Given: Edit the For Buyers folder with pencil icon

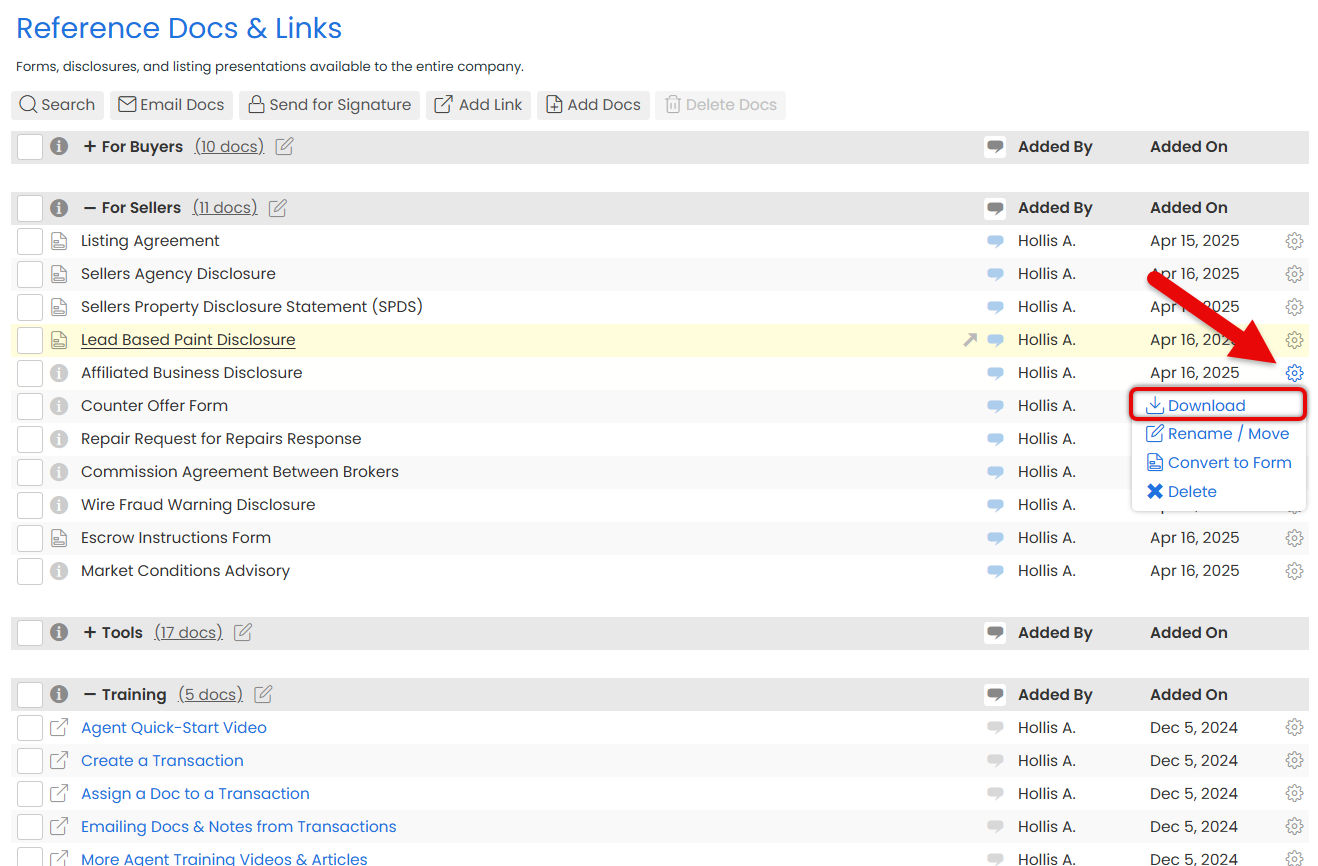Looking at the screenshot, I should pos(284,147).
